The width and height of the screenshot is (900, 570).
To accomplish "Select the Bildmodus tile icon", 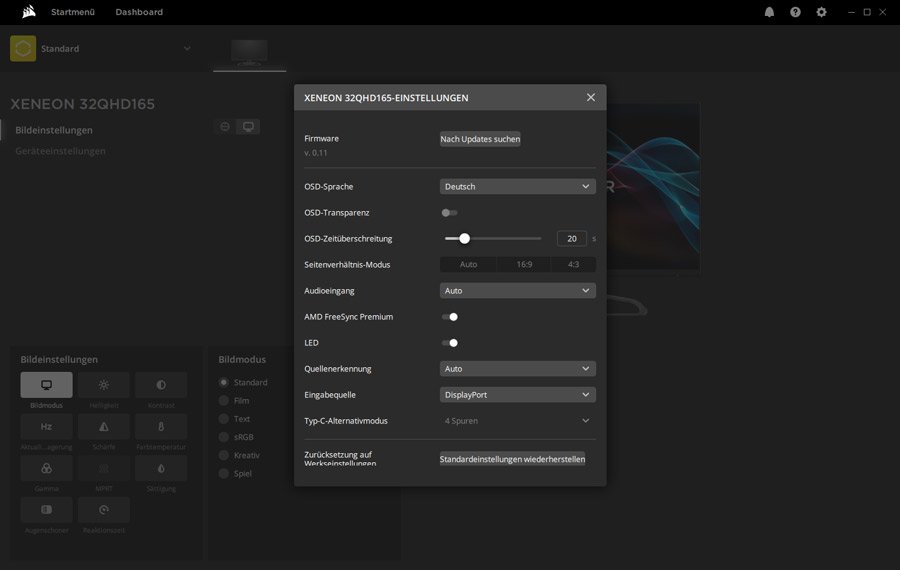I will pos(46,385).
